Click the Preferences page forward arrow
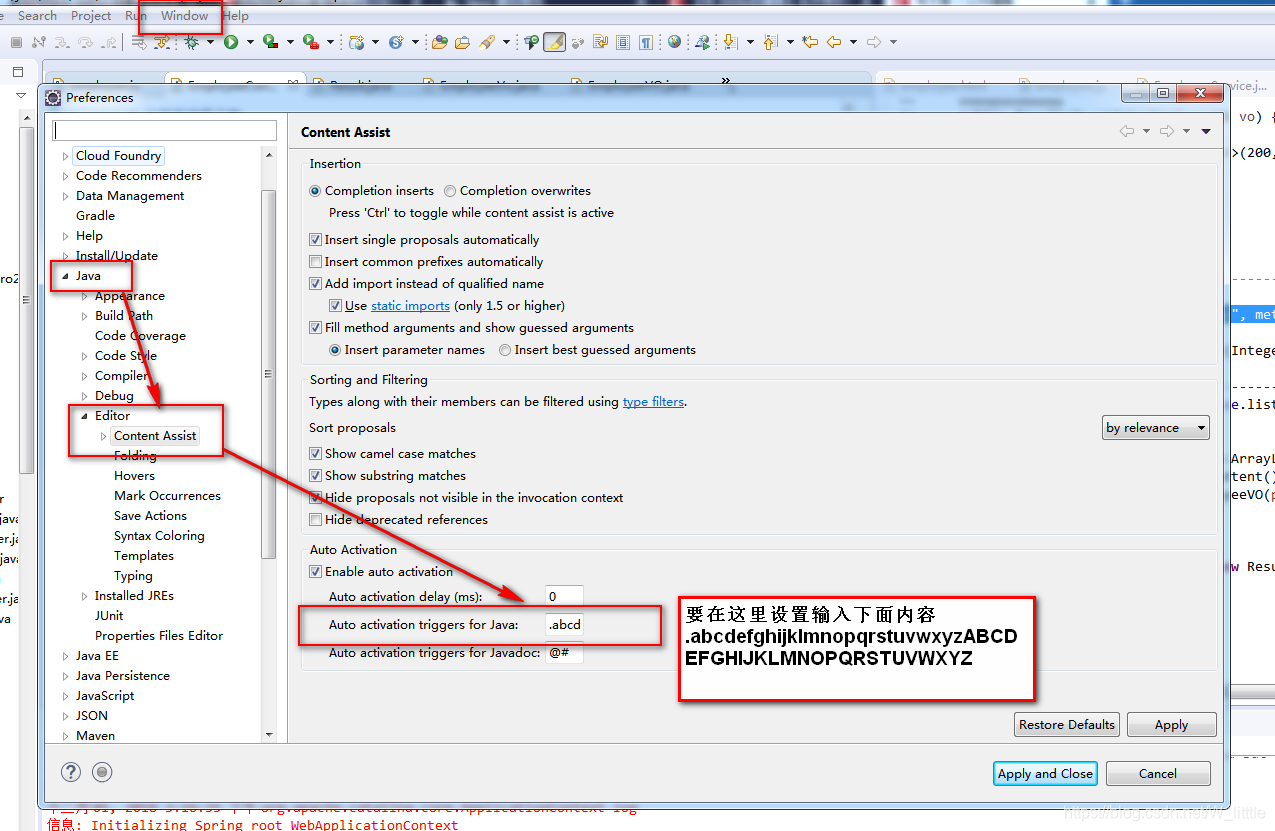The width and height of the screenshot is (1275, 831). [1166, 131]
